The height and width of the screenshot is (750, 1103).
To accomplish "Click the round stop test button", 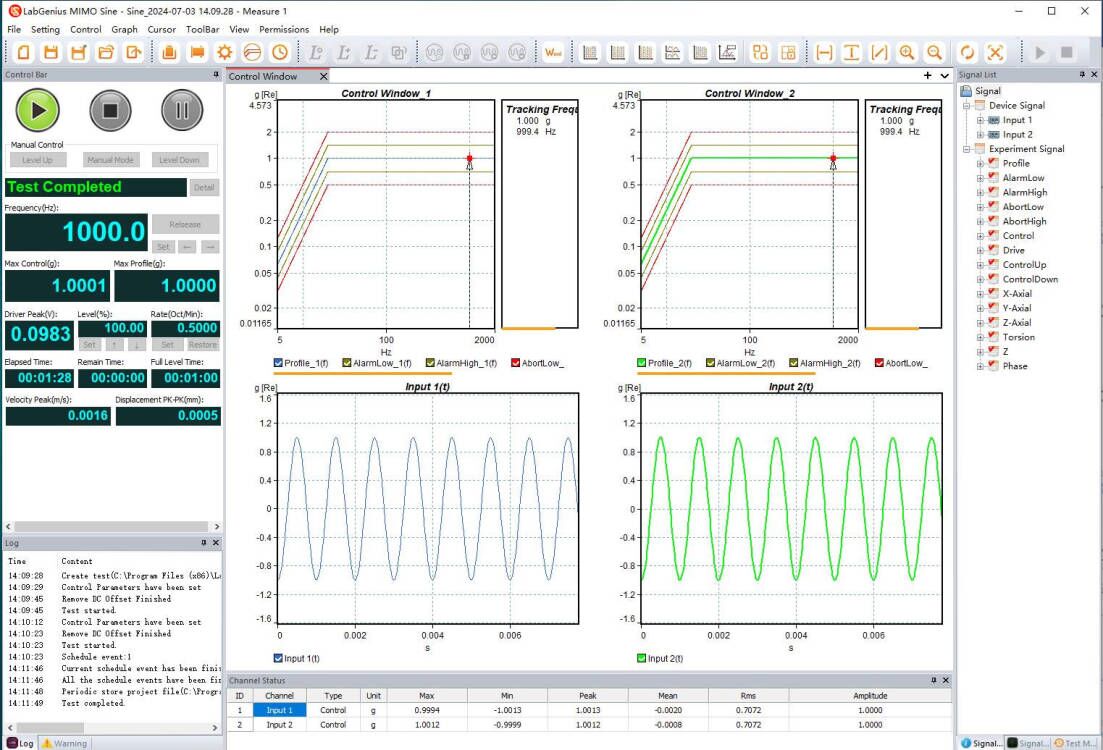I will pos(110,110).
